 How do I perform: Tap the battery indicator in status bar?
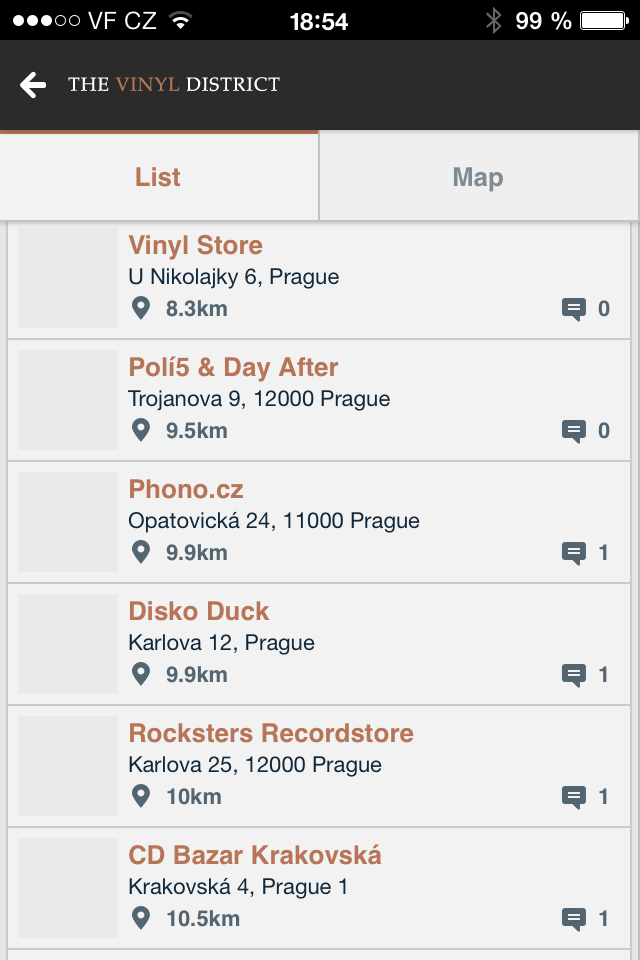(x=603, y=20)
